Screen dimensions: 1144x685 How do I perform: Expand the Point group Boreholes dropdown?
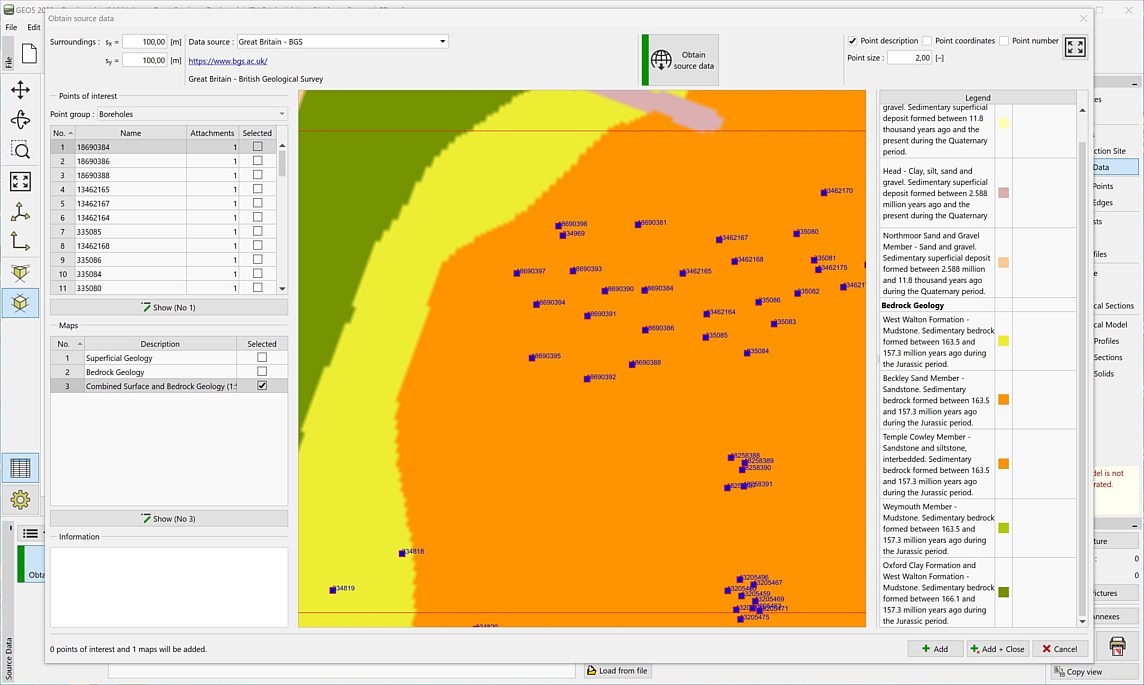[281, 114]
